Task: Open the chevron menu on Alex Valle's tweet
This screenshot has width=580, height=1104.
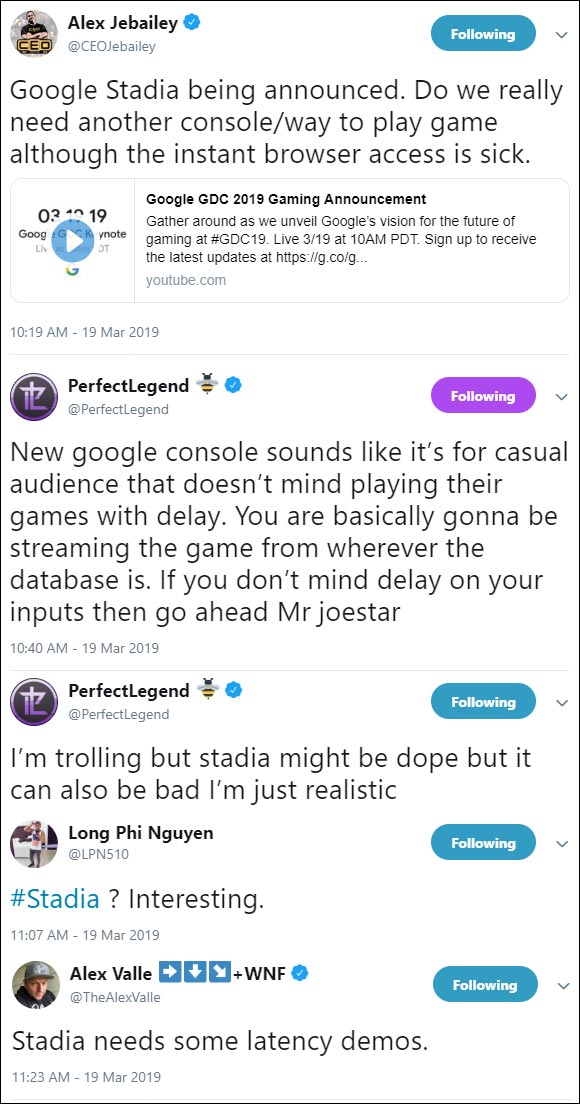Action: point(562,984)
